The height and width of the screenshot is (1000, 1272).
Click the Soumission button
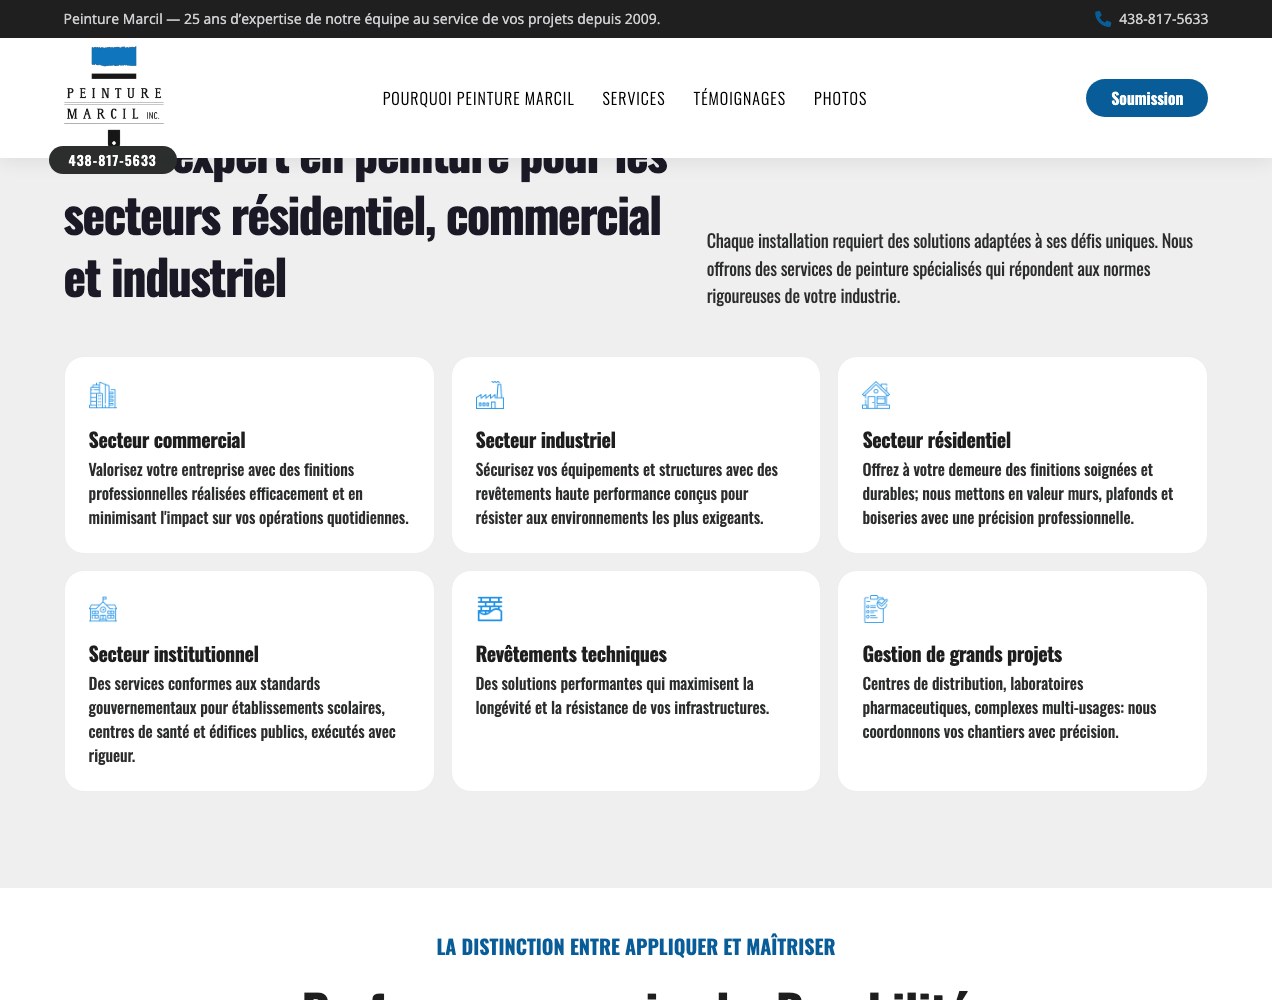coord(1147,98)
